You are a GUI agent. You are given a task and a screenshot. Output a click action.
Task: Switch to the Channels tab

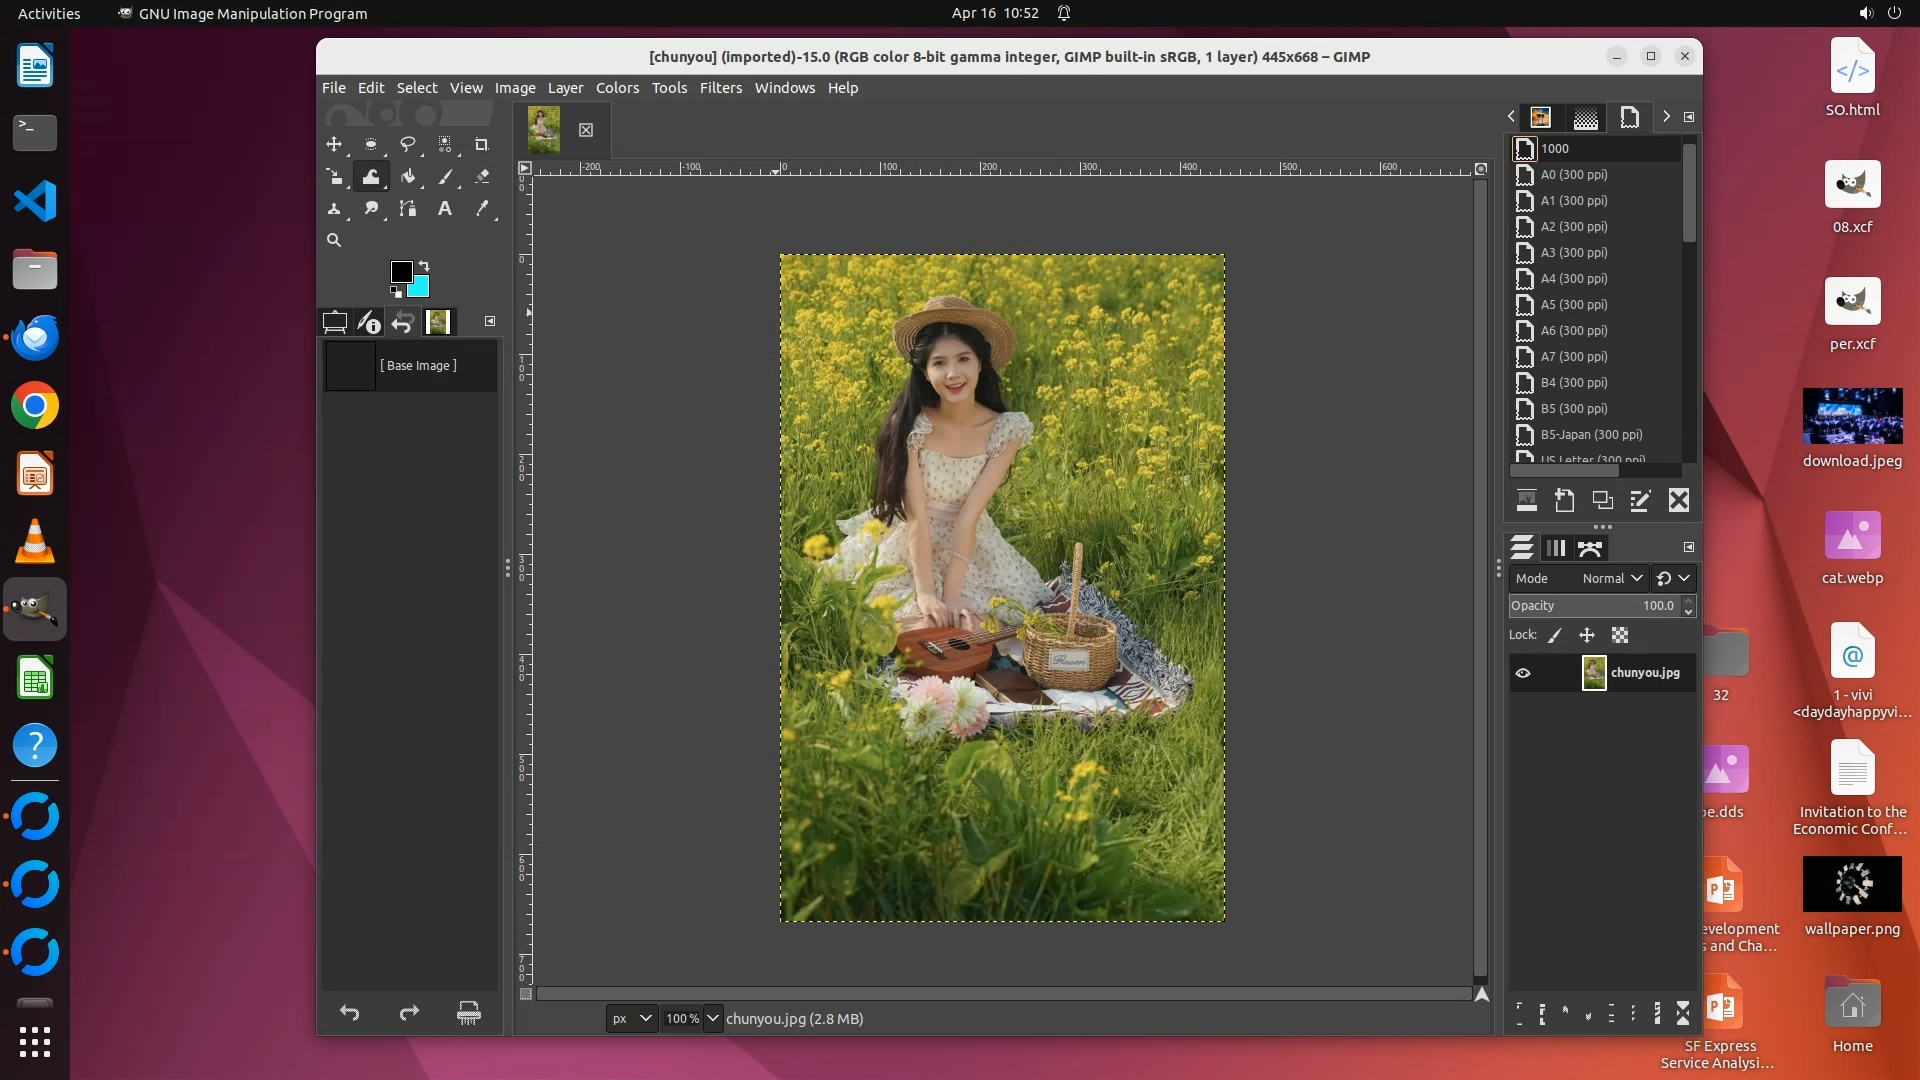(x=1555, y=548)
